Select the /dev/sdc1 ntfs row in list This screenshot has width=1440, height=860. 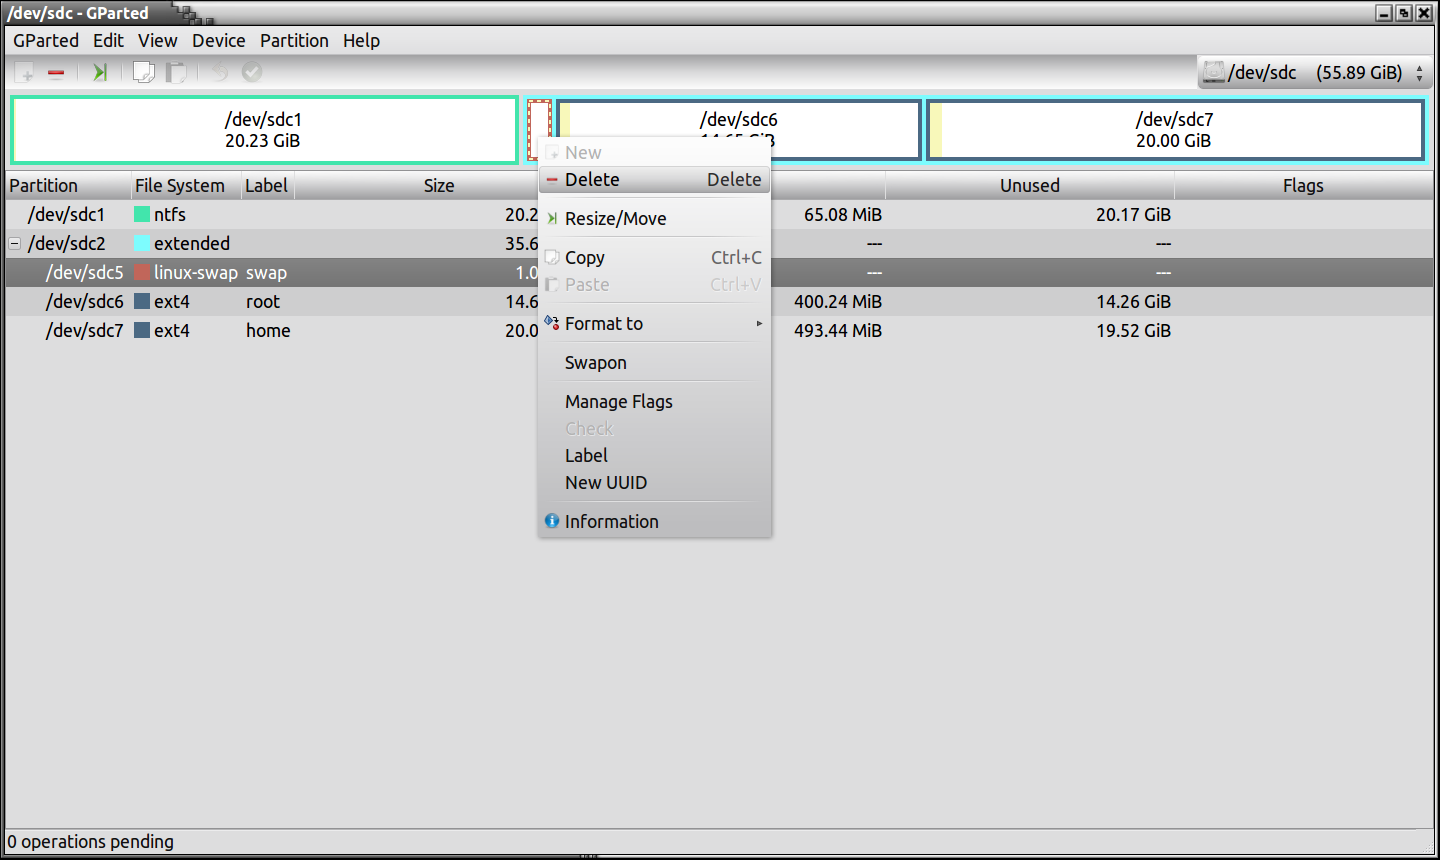click(66, 214)
